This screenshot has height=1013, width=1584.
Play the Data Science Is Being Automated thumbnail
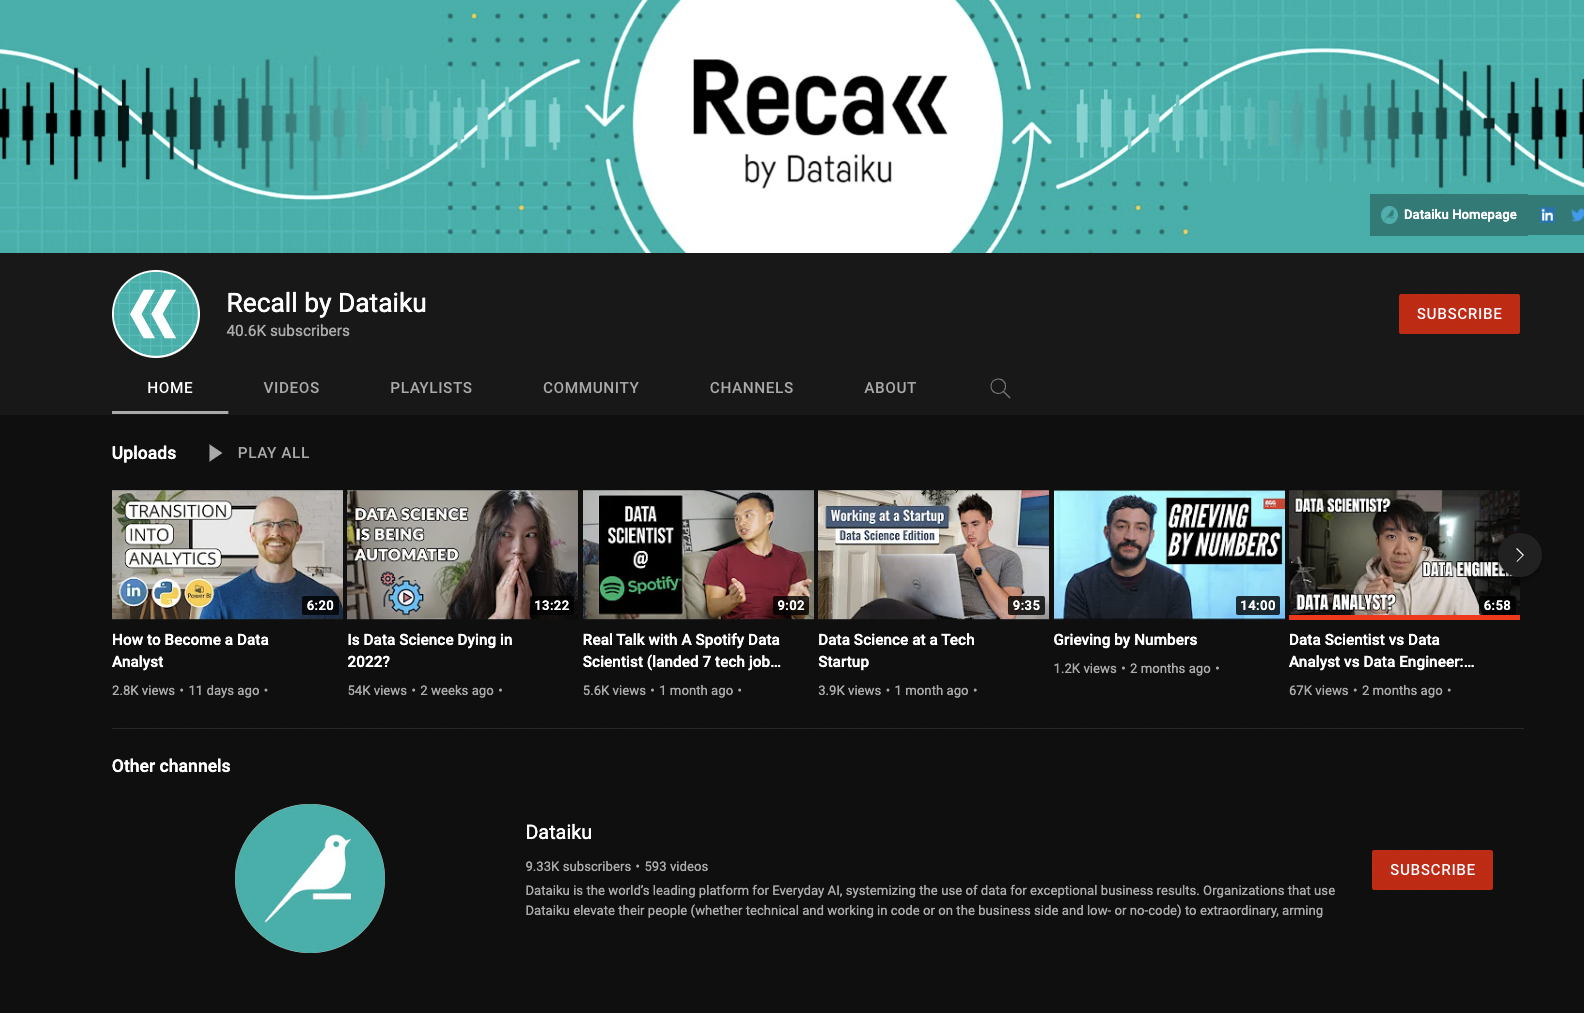(x=463, y=555)
